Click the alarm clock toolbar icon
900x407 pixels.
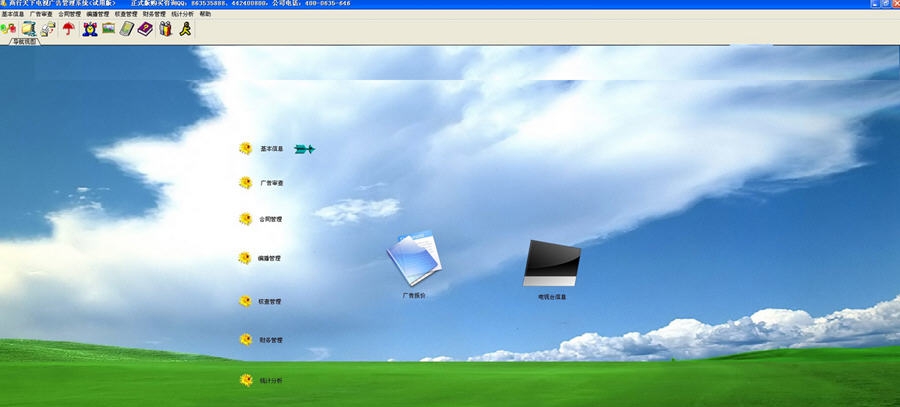[90, 29]
